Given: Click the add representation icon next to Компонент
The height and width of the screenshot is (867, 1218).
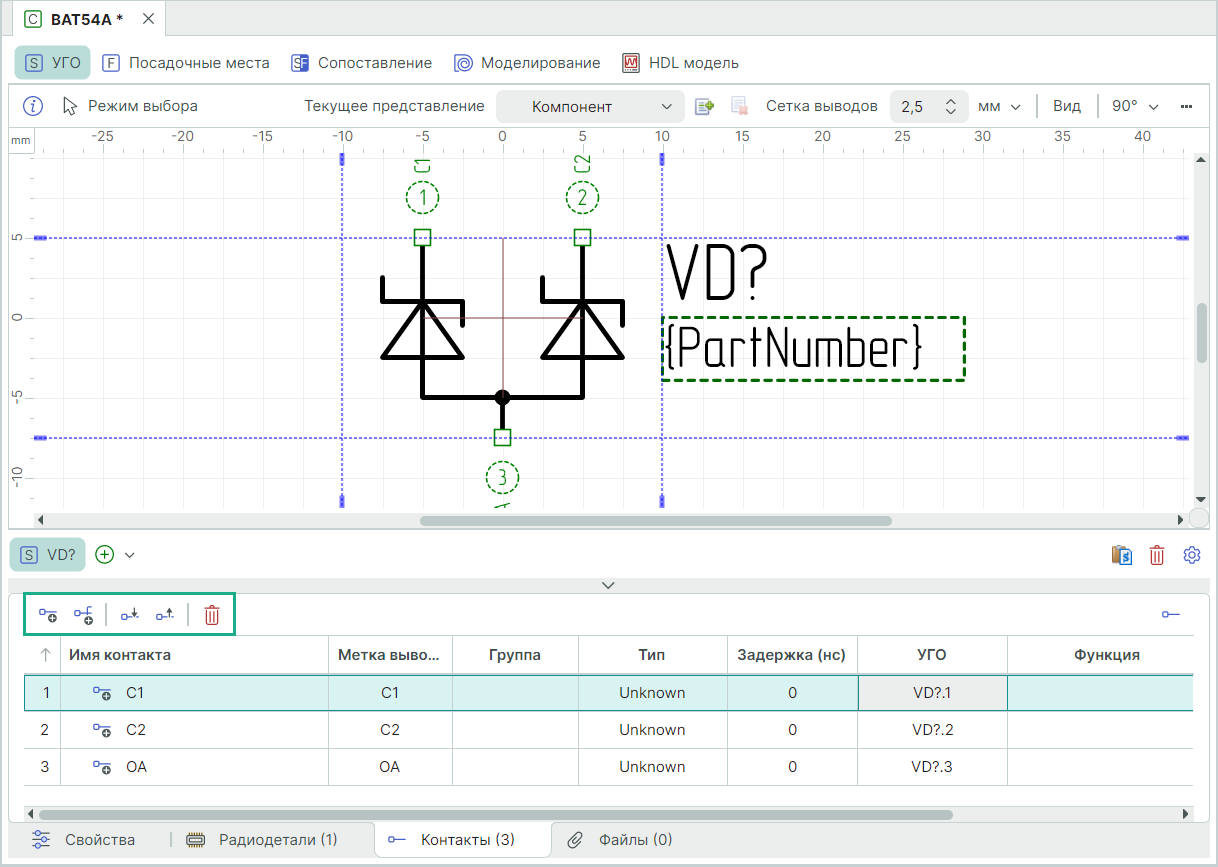Looking at the screenshot, I should click(x=705, y=106).
